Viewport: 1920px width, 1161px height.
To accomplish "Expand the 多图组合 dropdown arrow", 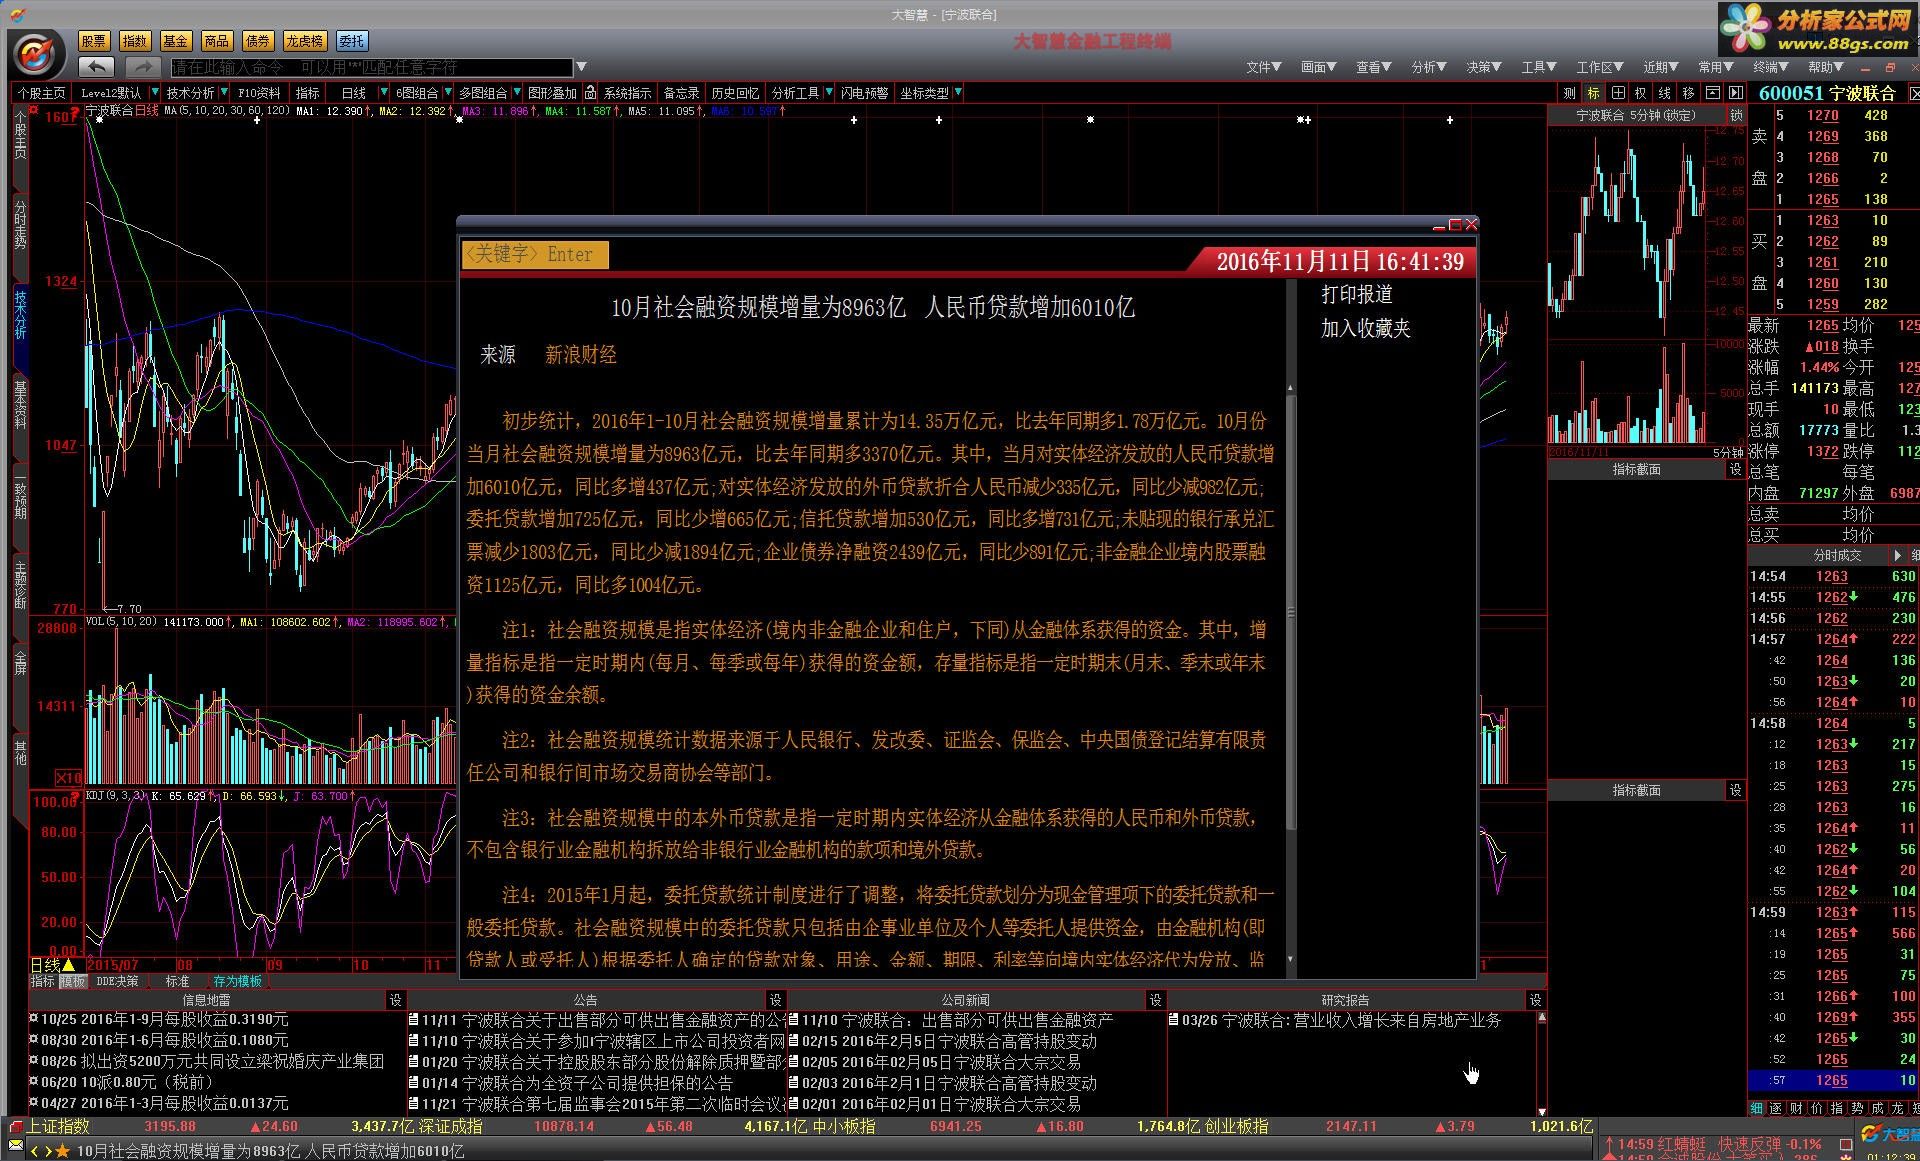I will coord(516,93).
